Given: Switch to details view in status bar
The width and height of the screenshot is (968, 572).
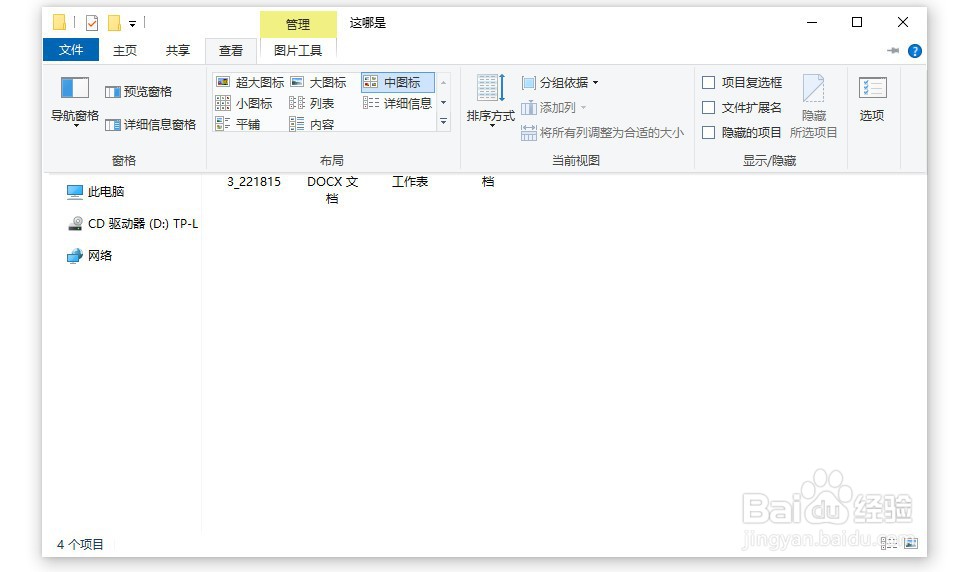Looking at the screenshot, I should click(x=889, y=544).
